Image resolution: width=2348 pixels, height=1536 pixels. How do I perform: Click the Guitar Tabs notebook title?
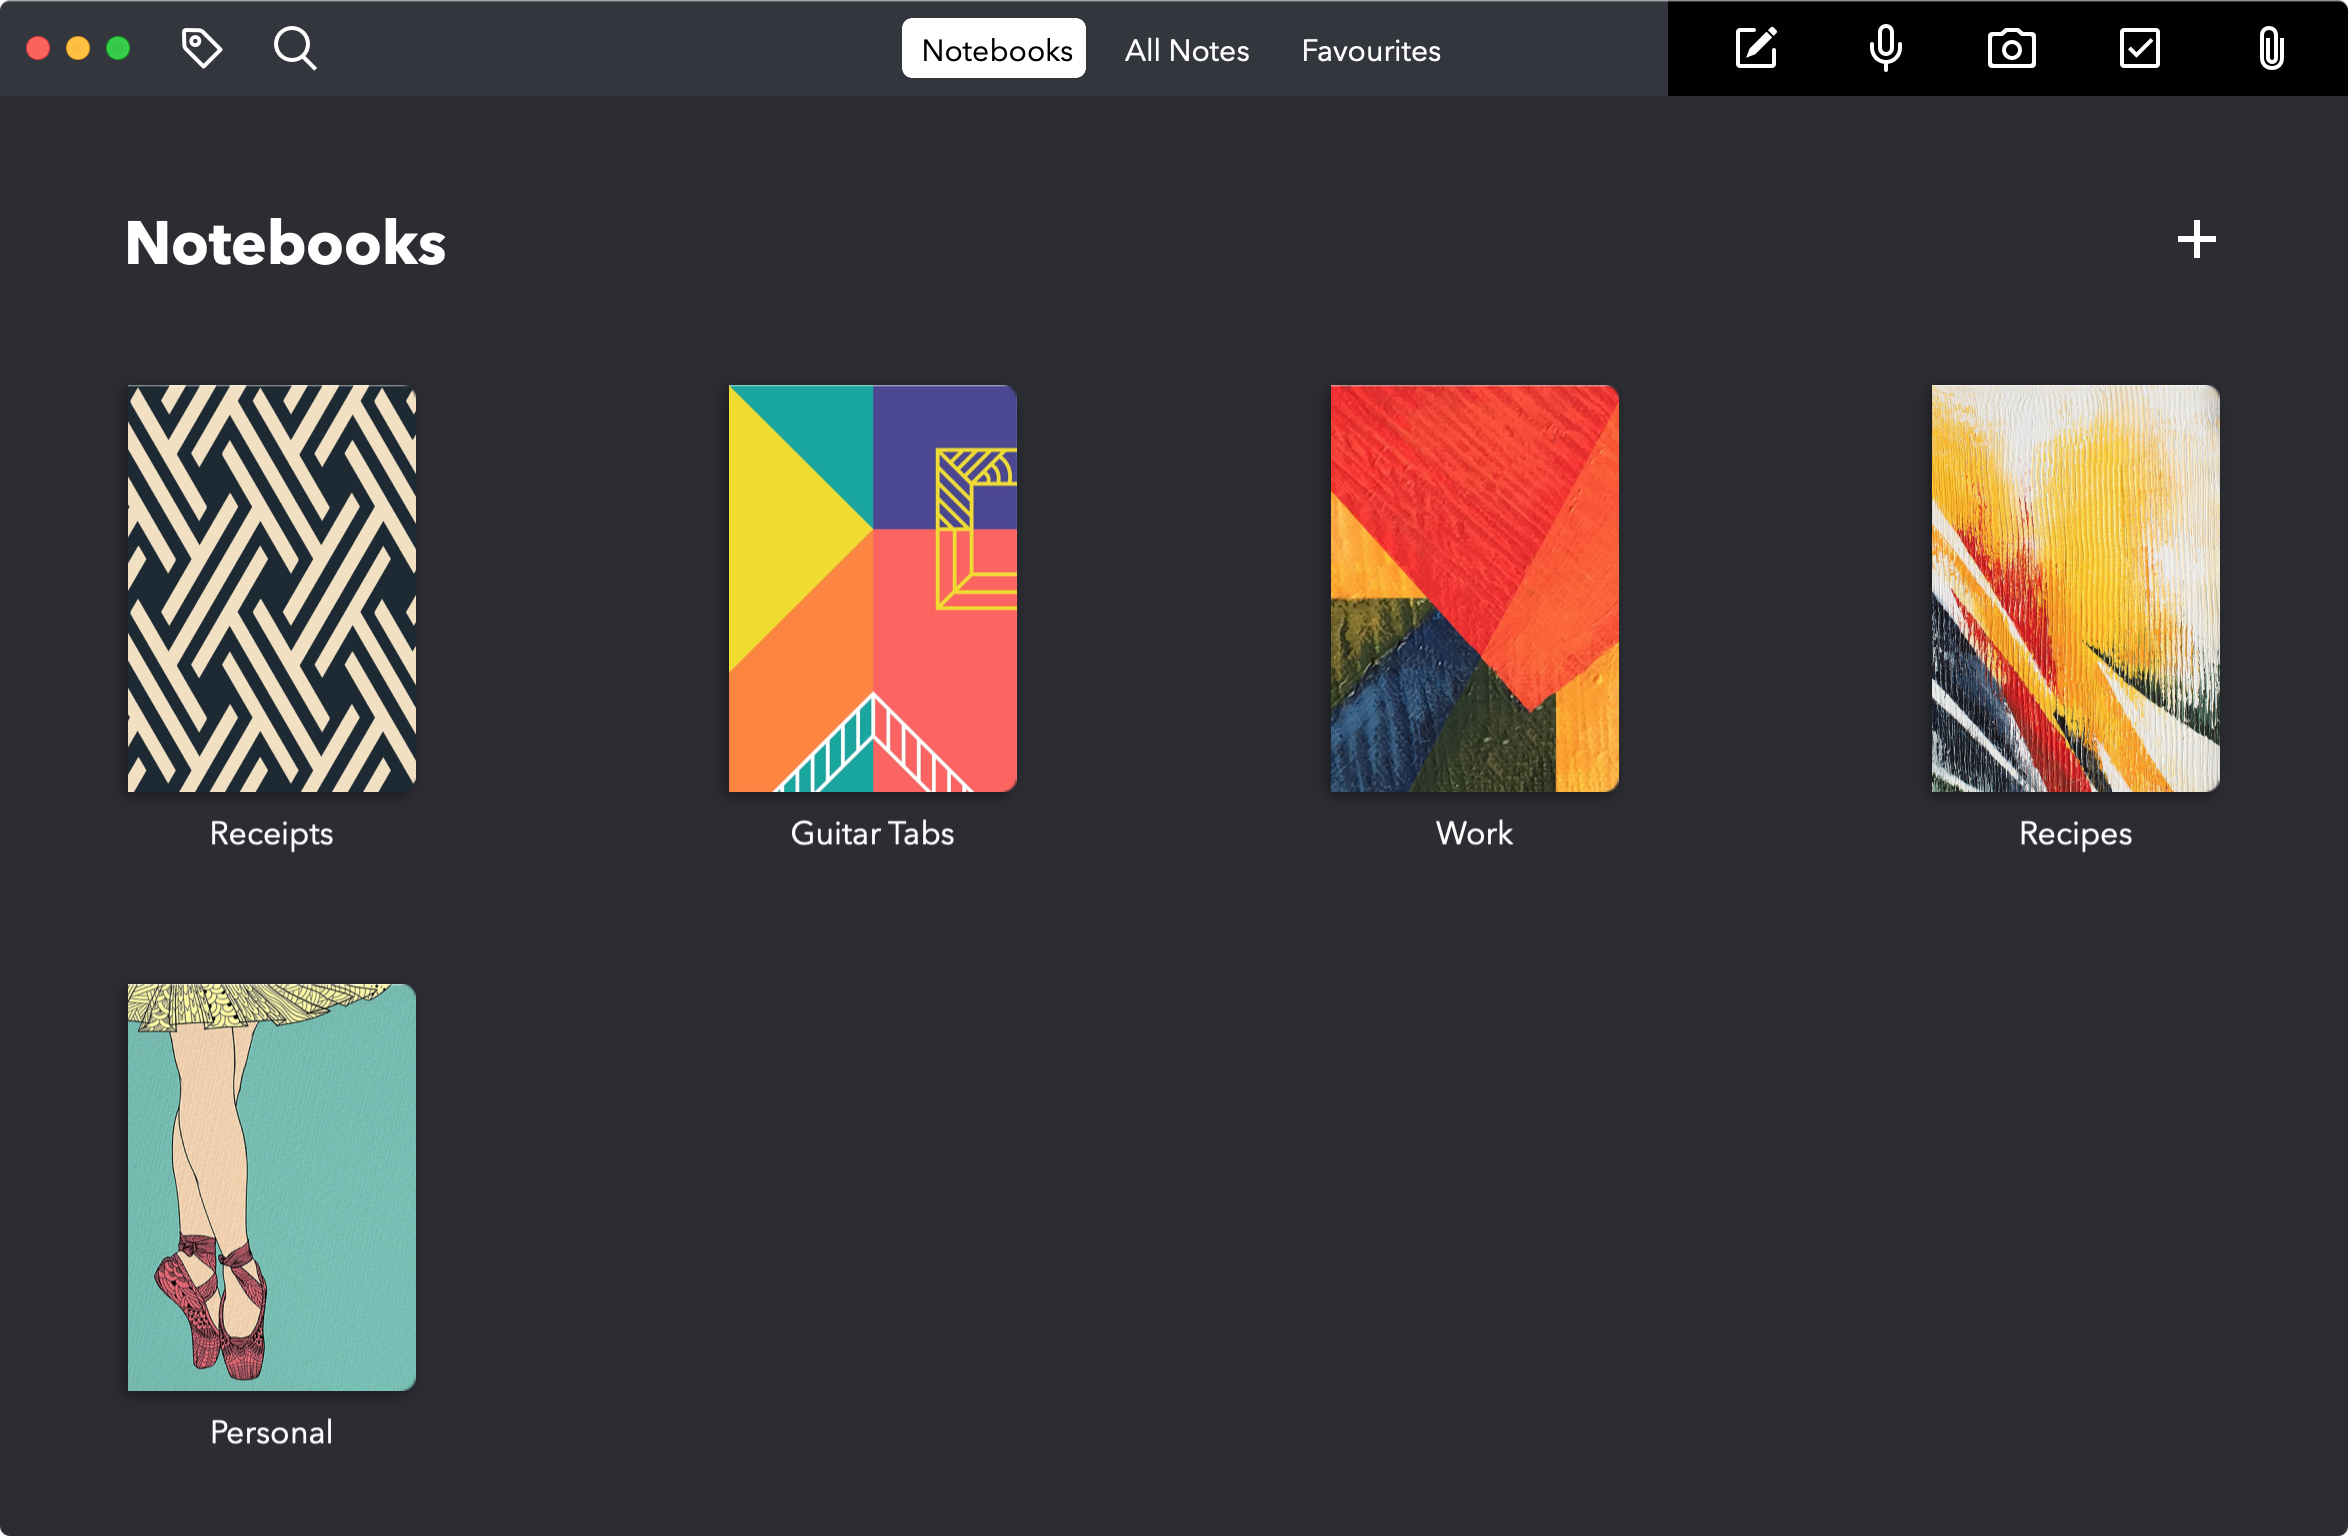point(873,833)
